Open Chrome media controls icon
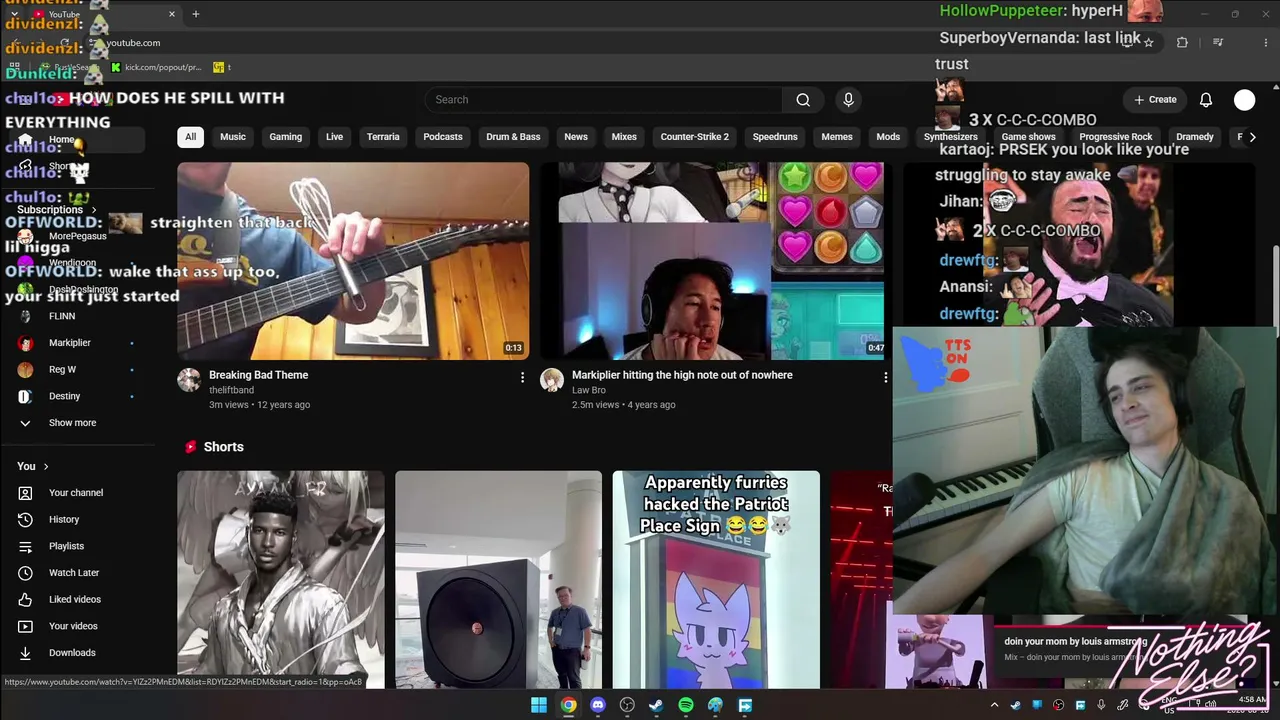This screenshot has width=1280, height=720. [1218, 42]
